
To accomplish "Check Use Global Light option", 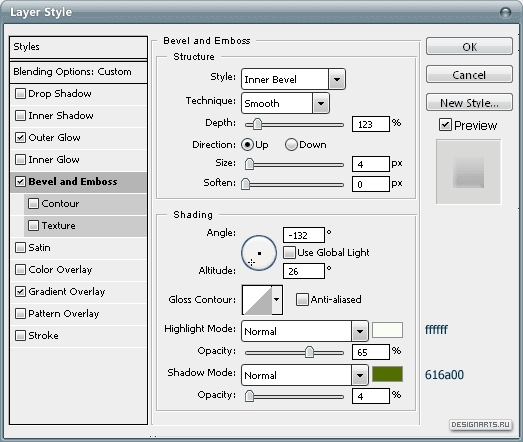I will pos(289,253).
